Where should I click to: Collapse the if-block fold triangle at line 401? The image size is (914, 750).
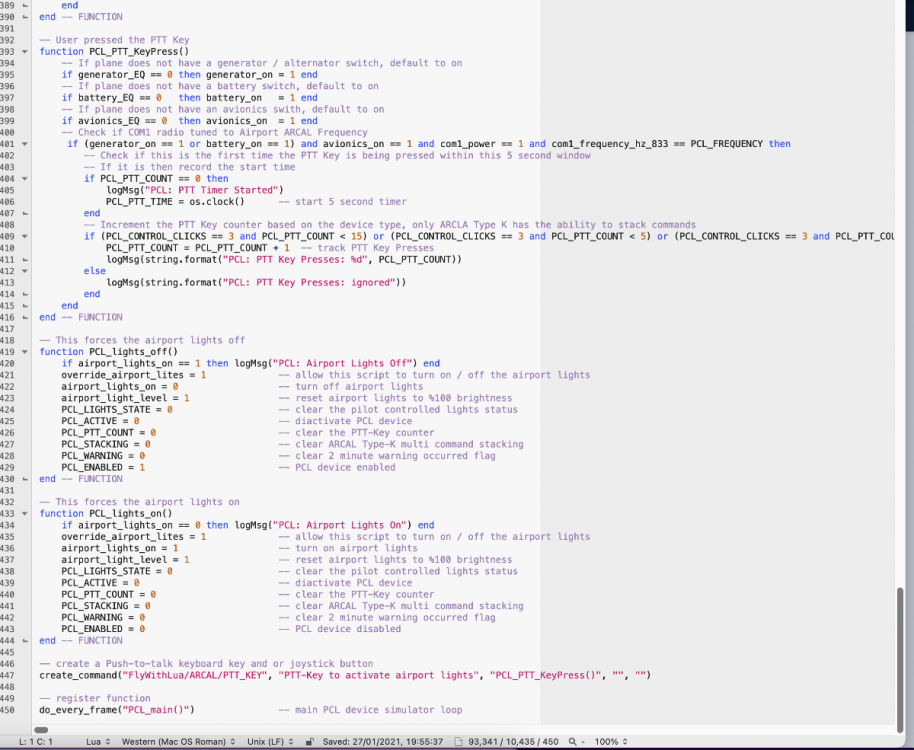point(25,143)
